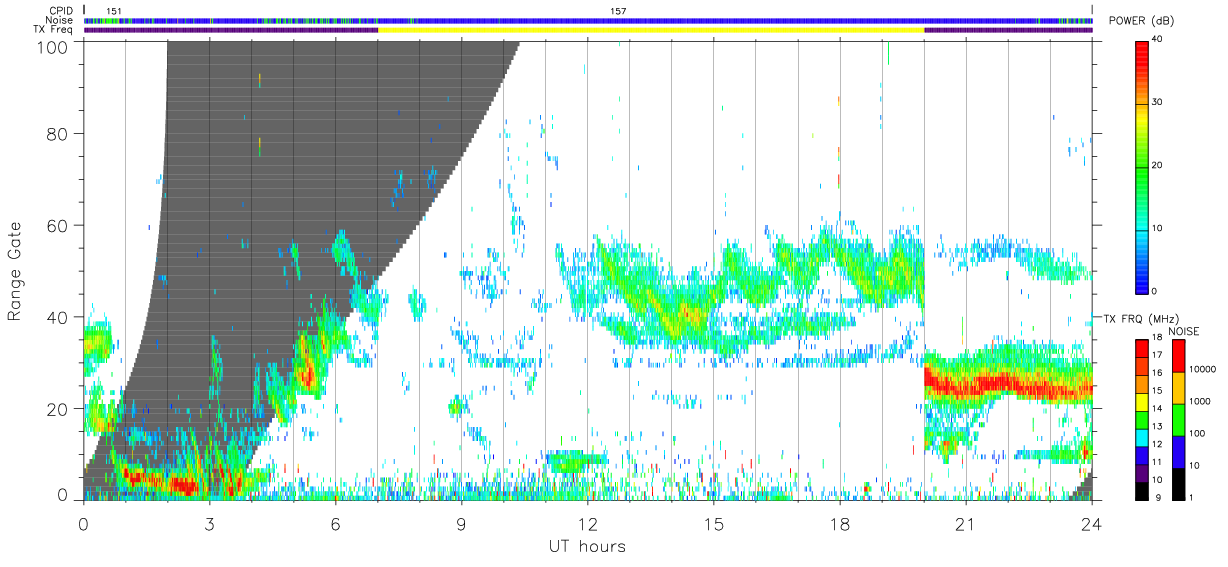This screenshot has width=1228, height=567.
Task: Click the 80 tick on Range Gate axis
Action: click(59, 134)
